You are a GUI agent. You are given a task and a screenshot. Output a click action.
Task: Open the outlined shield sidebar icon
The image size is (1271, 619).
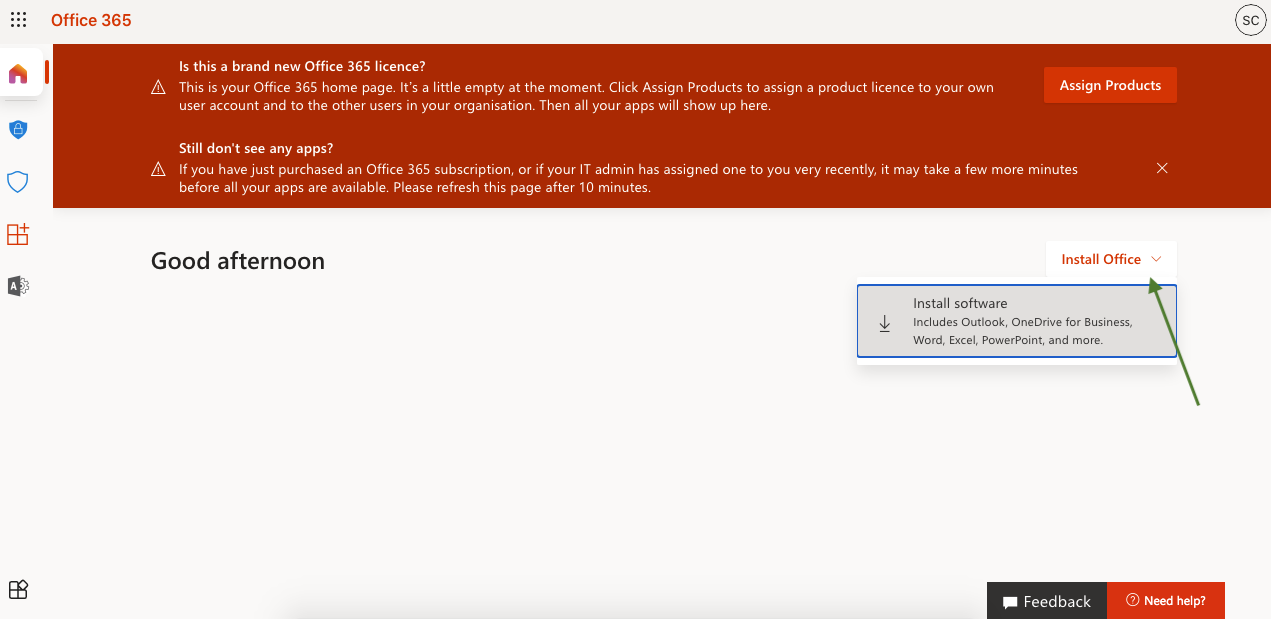[x=18, y=182]
